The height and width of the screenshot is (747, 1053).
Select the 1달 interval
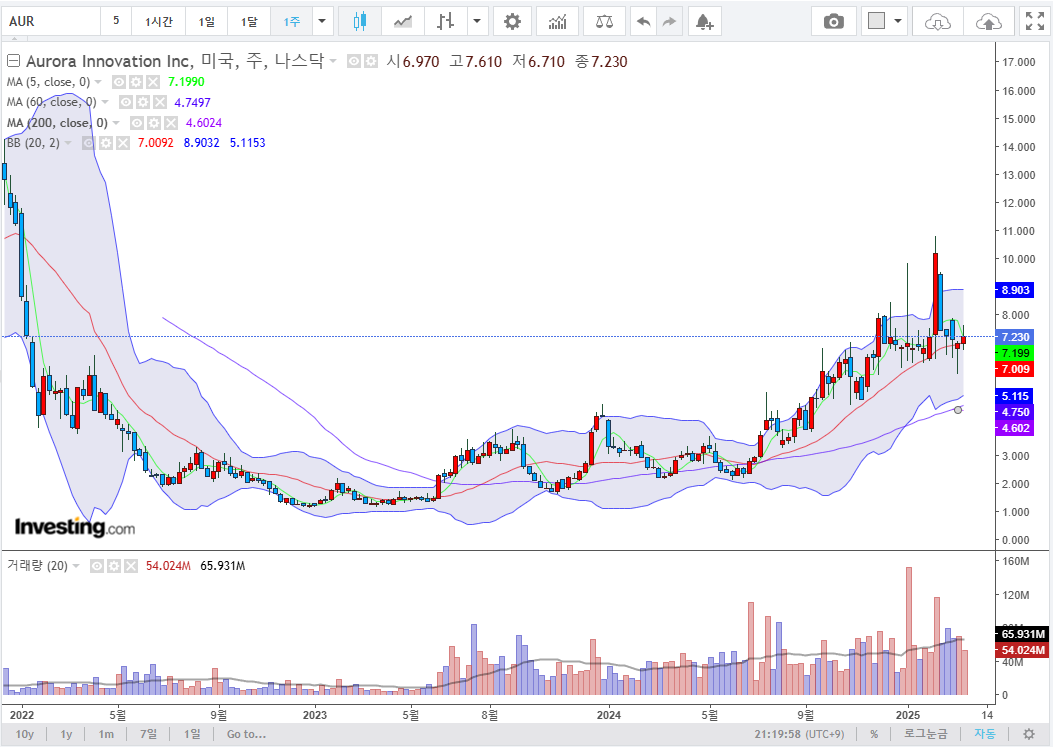(249, 21)
